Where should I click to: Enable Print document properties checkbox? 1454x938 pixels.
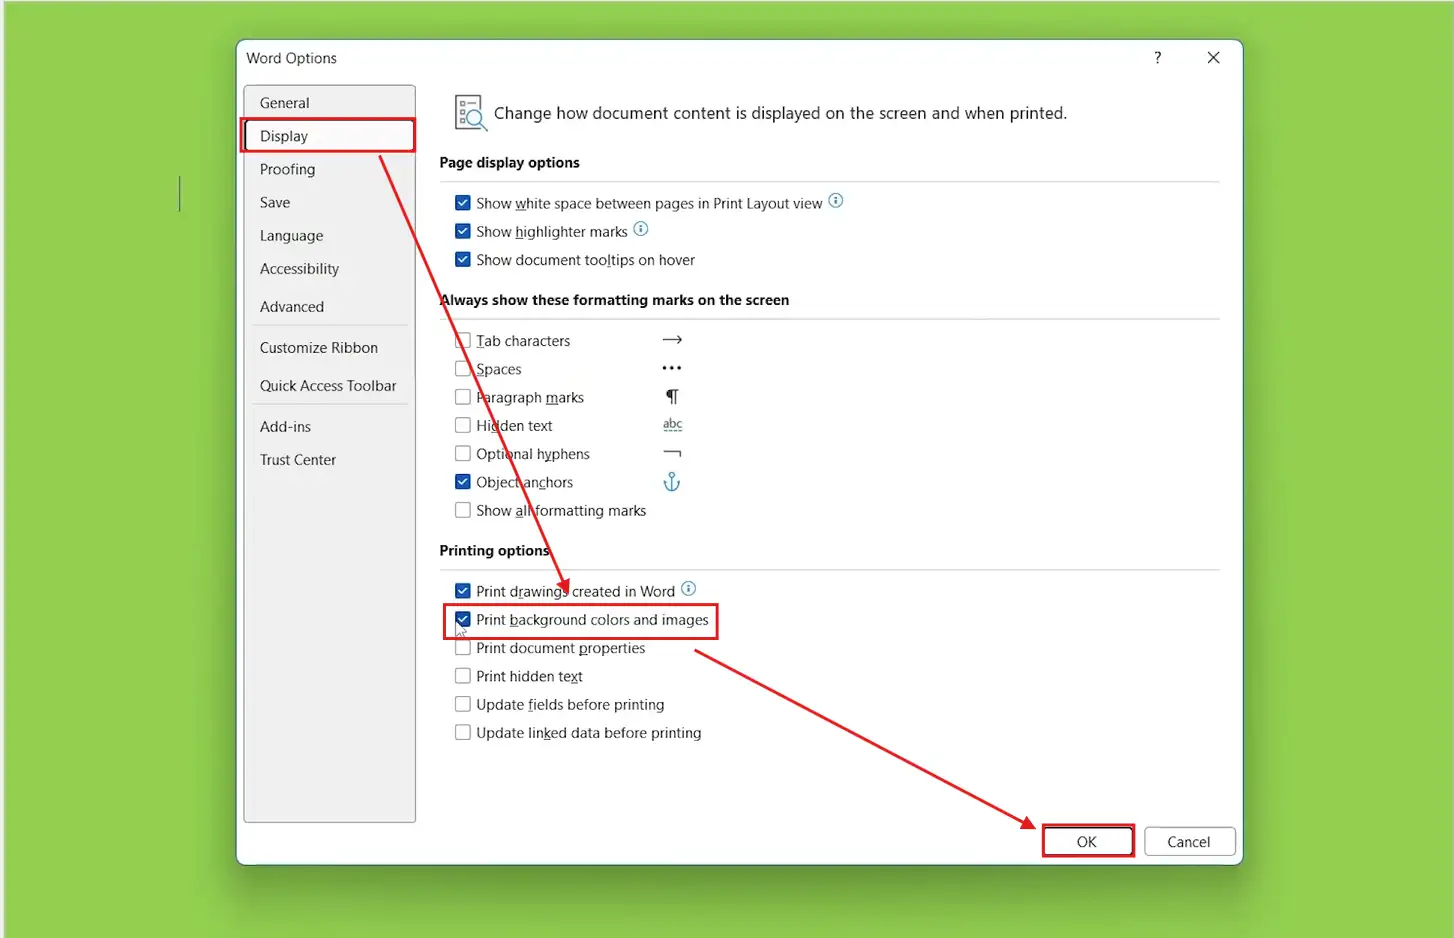463,648
